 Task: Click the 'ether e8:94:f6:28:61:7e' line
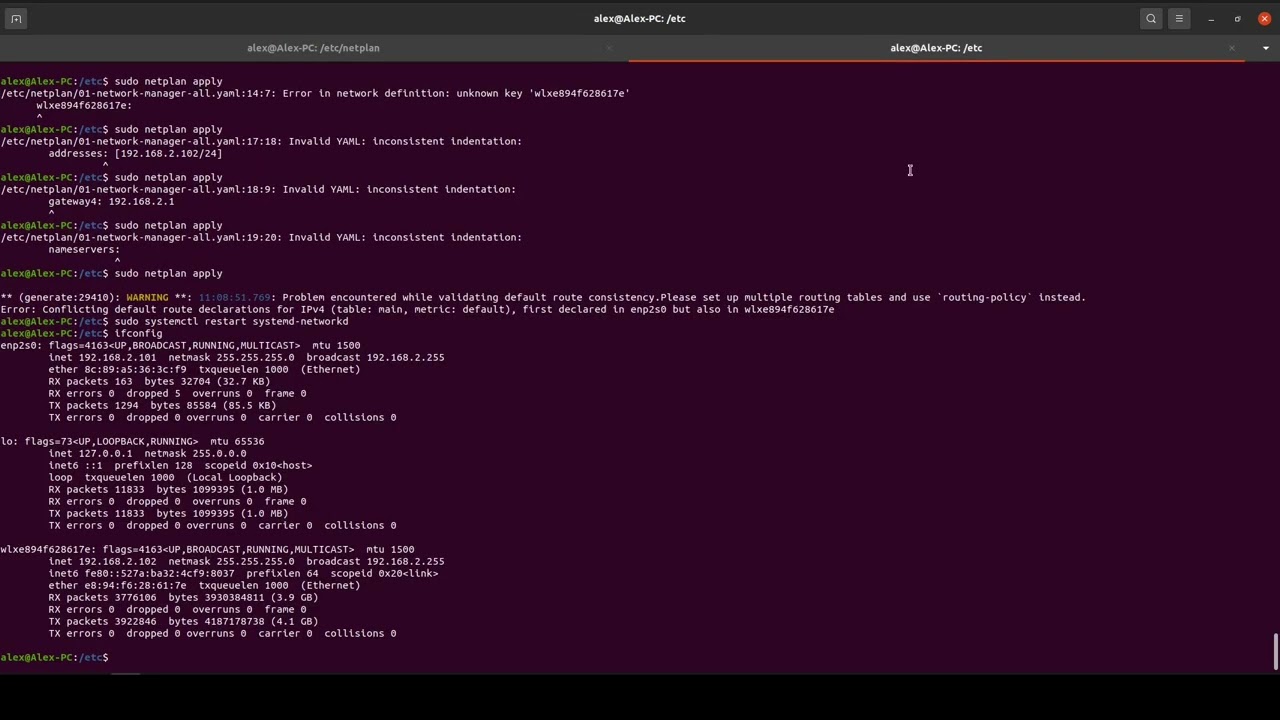click(204, 585)
